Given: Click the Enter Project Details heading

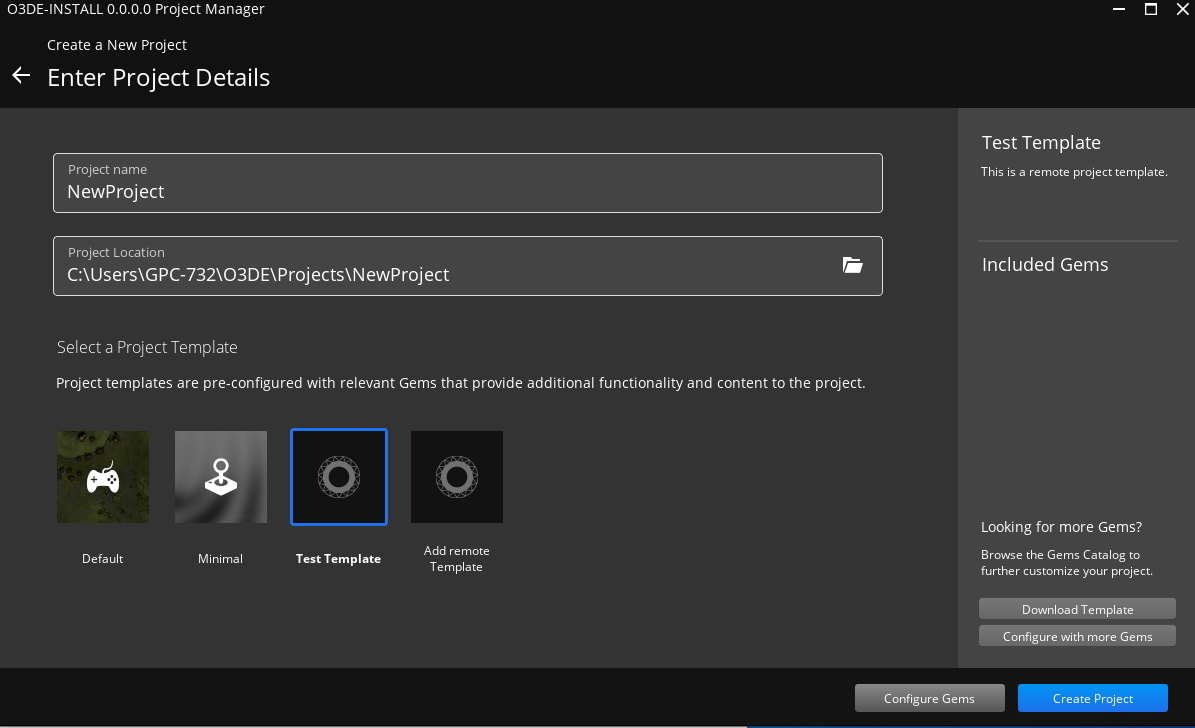Looking at the screenshot, I should pos(158,77).
